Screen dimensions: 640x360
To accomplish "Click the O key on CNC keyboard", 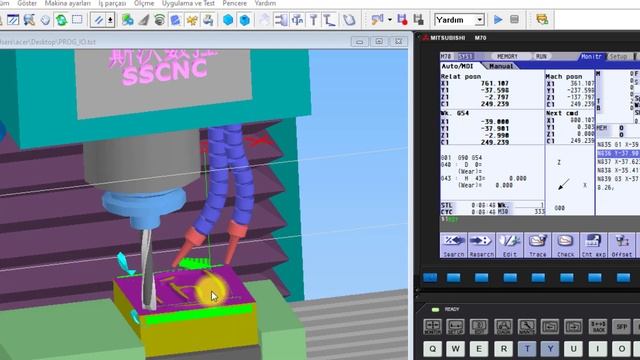I will pyautogui.click(x=621, y=349).
